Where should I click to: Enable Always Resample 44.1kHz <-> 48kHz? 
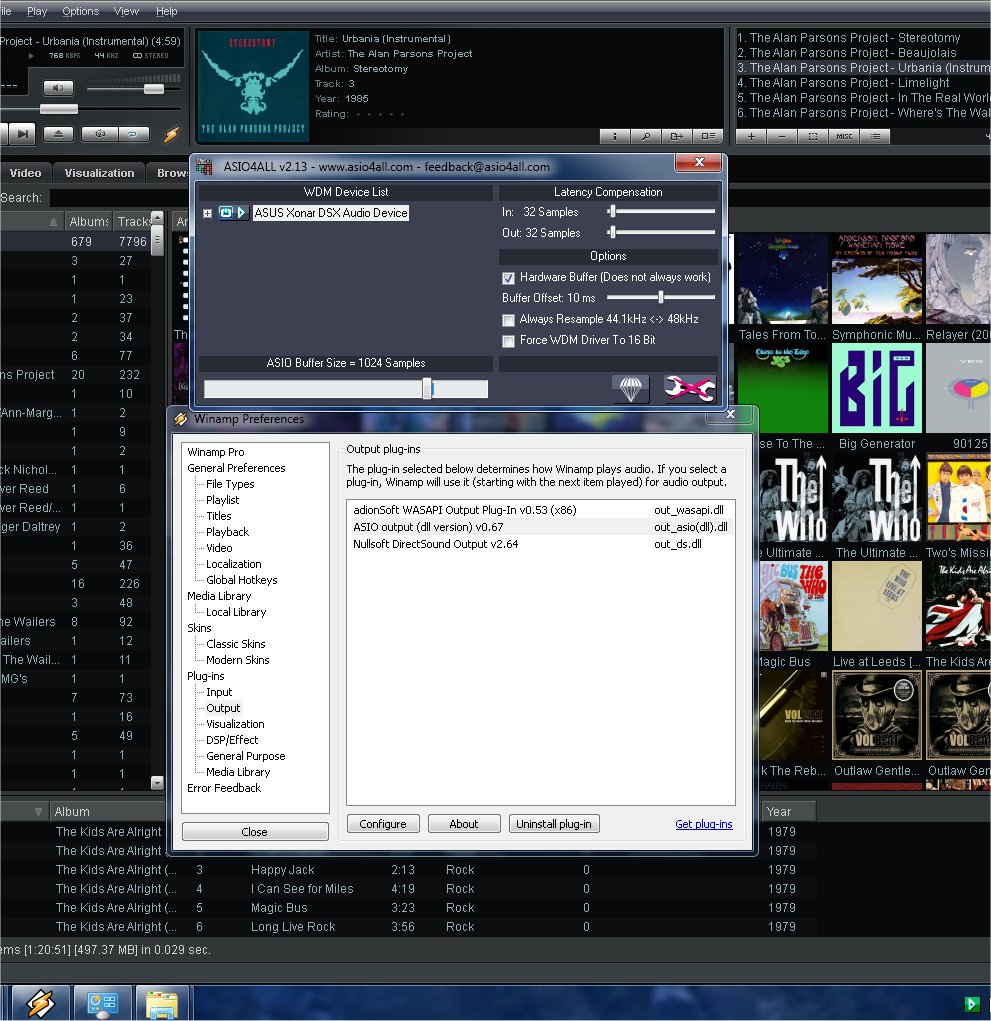pos(509,320)
